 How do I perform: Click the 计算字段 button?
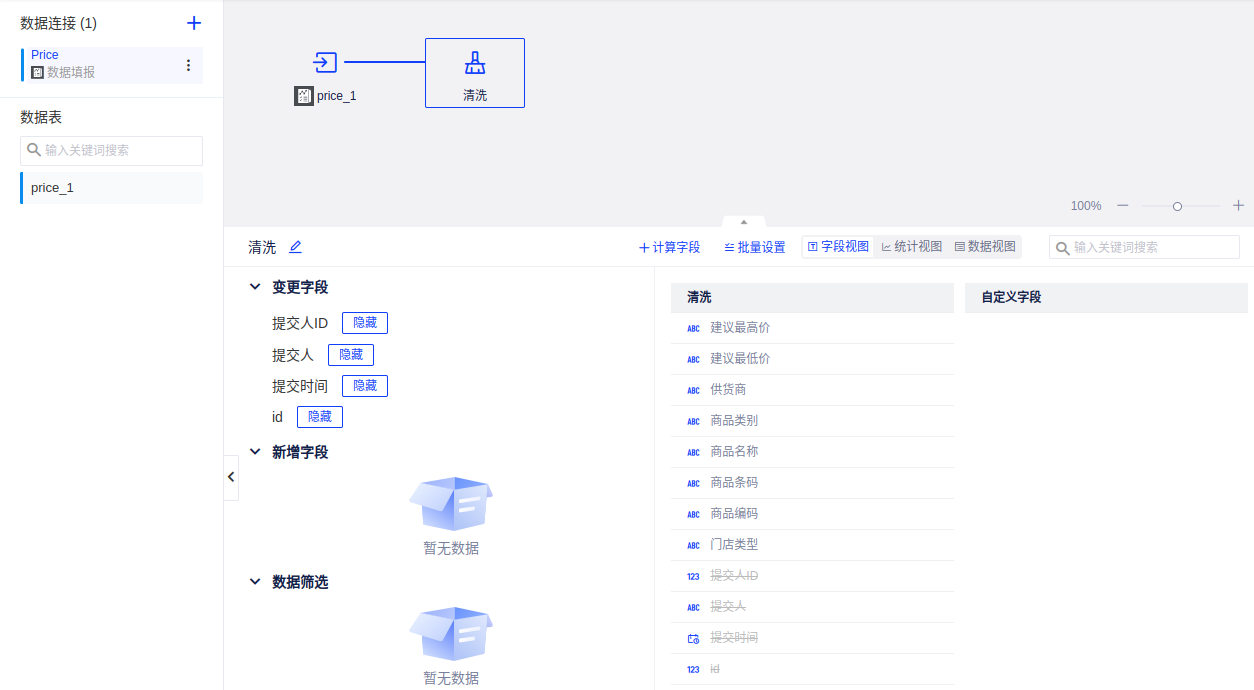click(669, 247)
